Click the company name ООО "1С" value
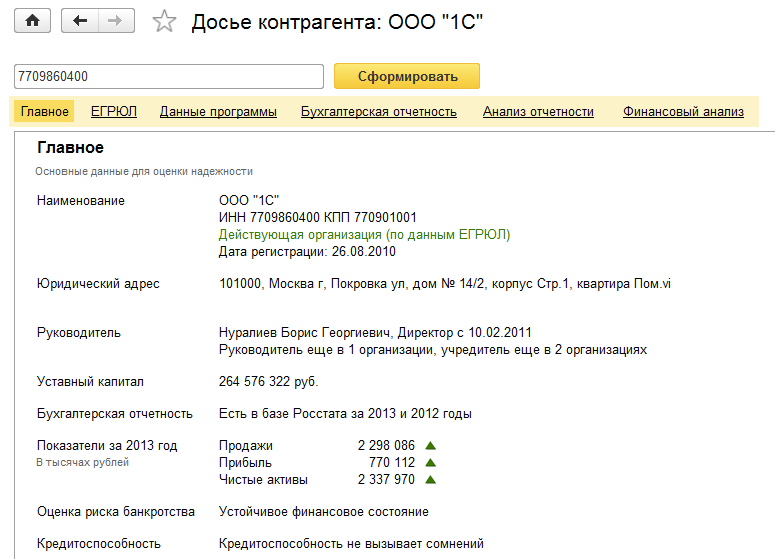This screenshot has height=559, width=775. (x=249, y=200)
